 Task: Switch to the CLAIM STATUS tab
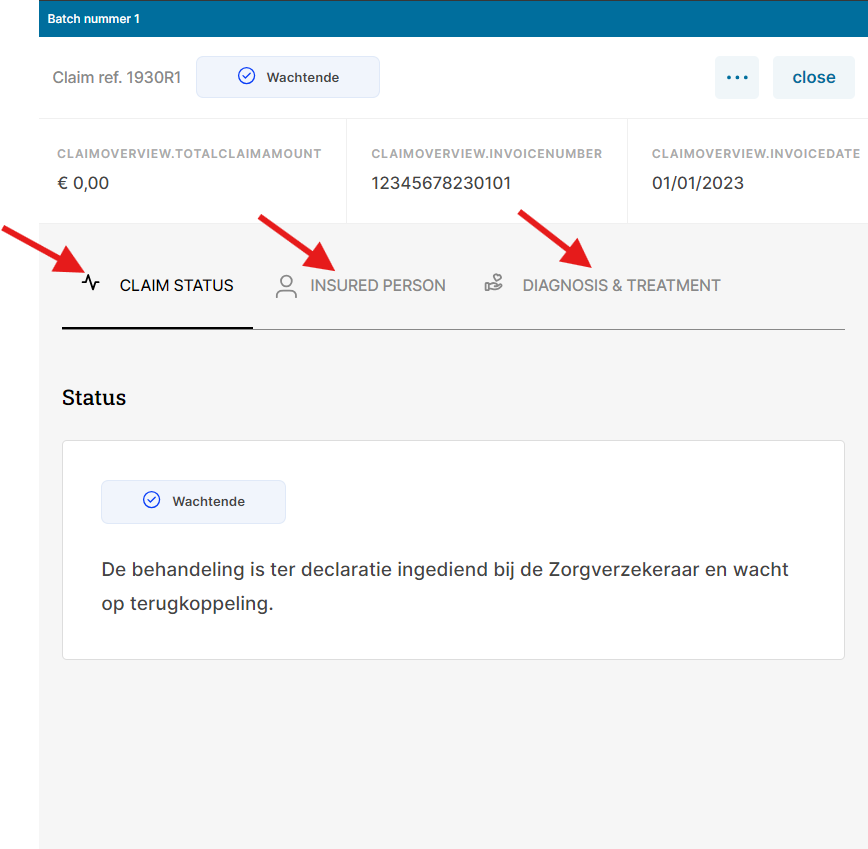(176, 286)
